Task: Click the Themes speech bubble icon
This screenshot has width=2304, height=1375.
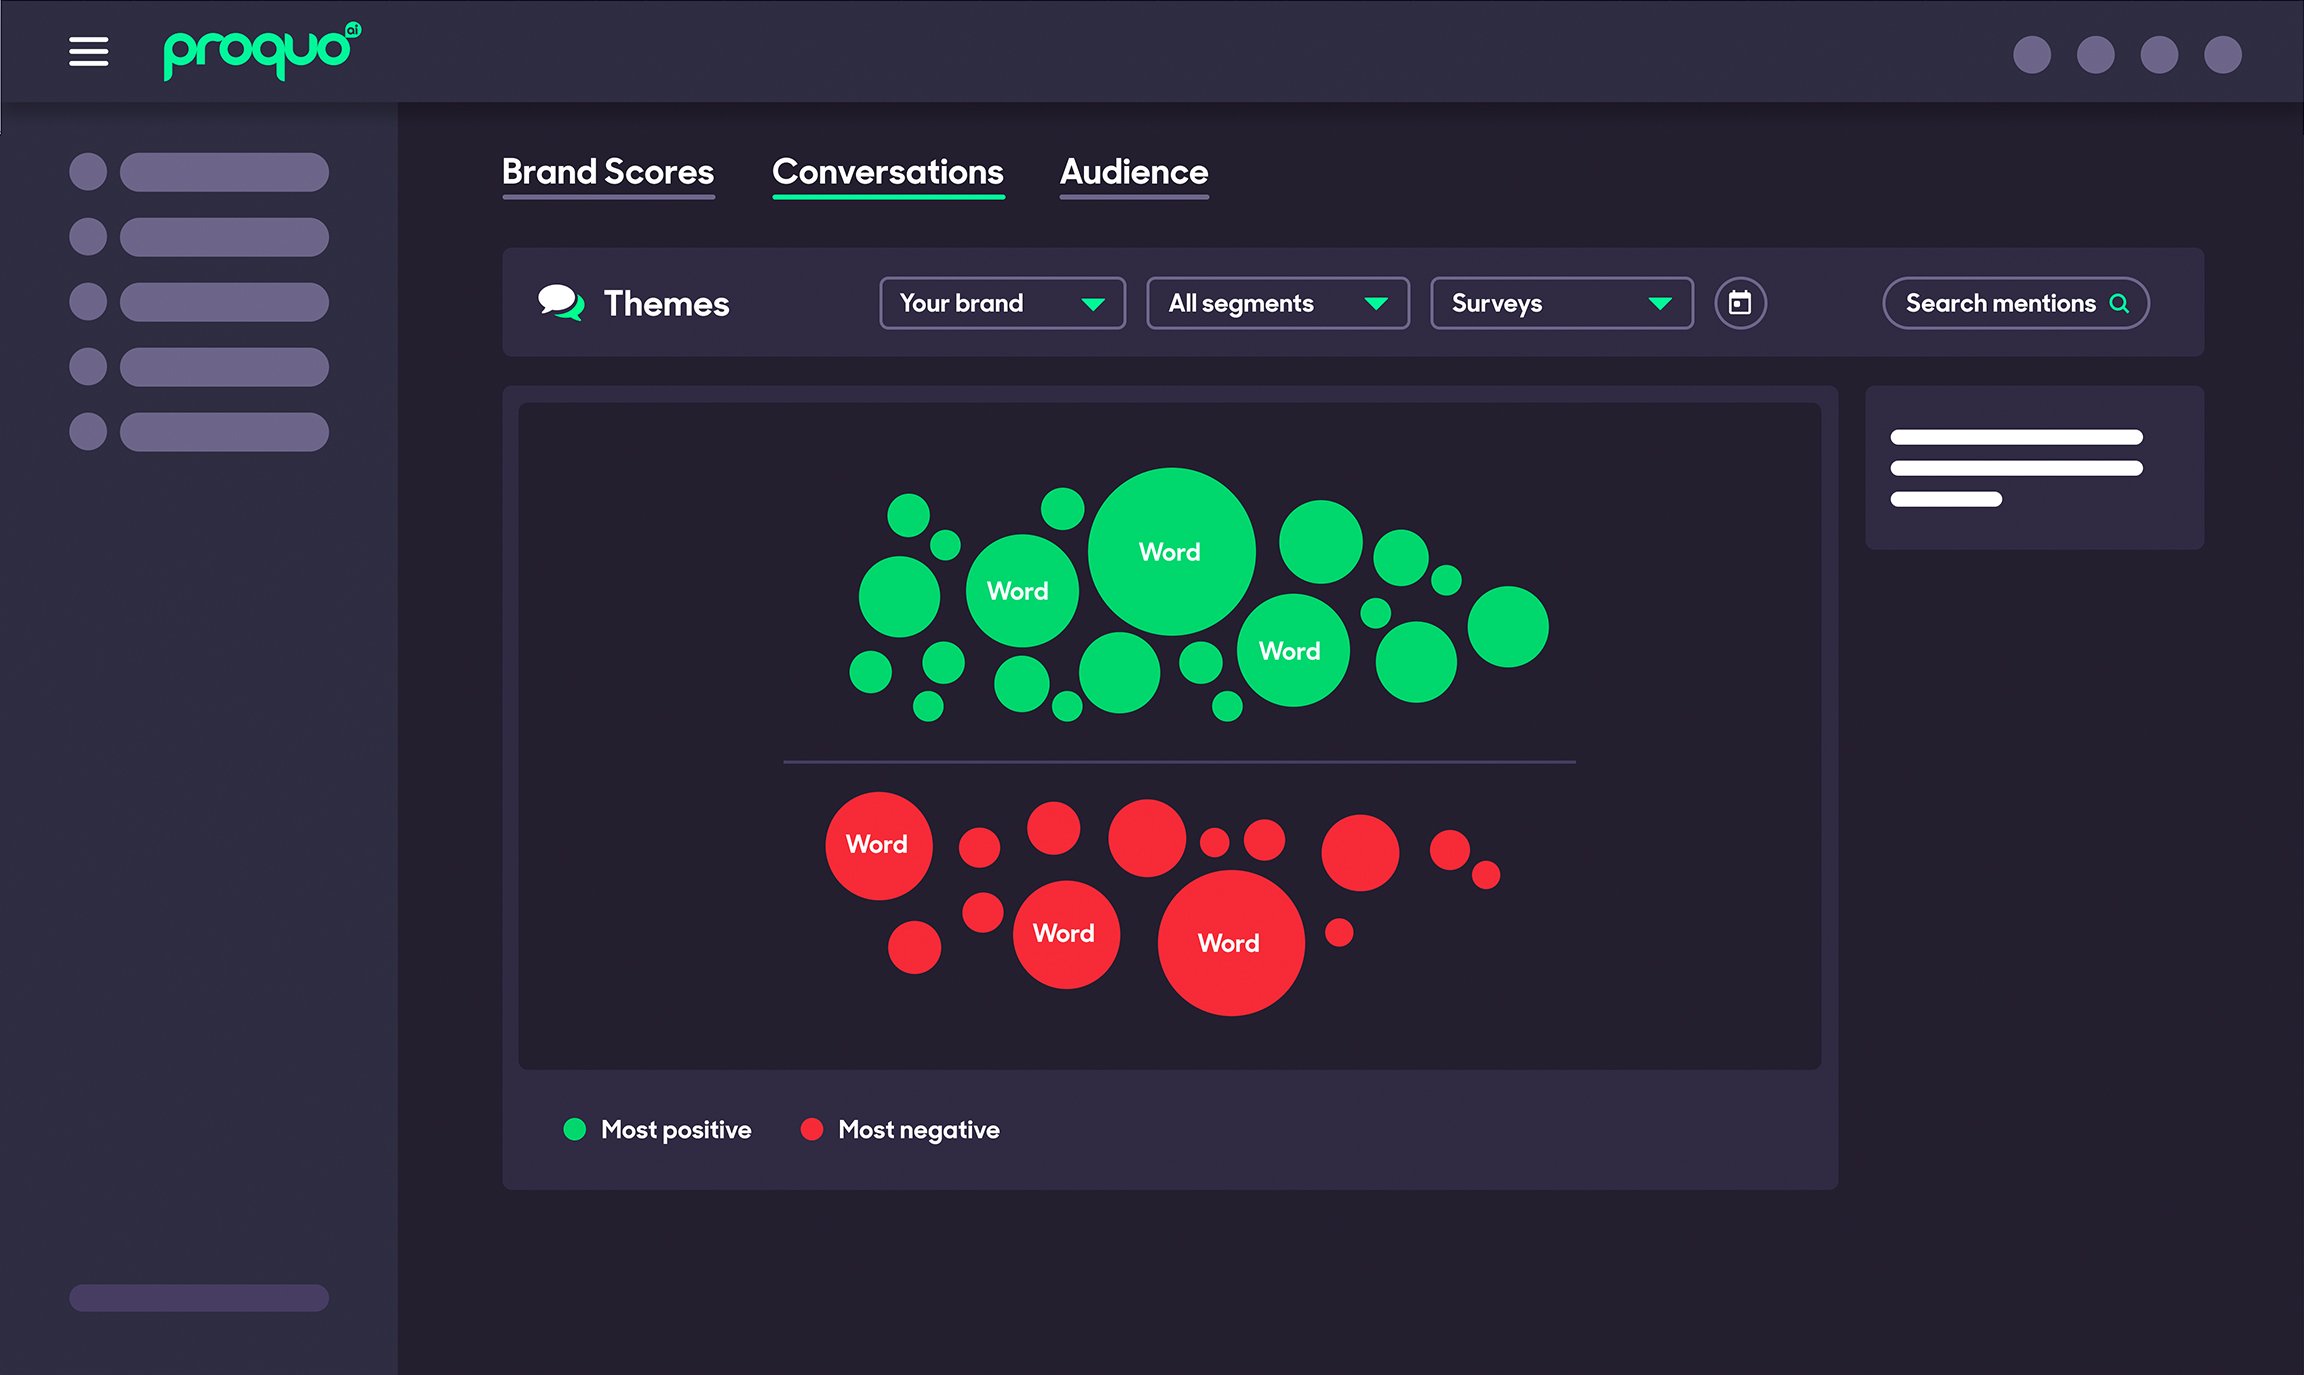Action: [x=561, y=302]
